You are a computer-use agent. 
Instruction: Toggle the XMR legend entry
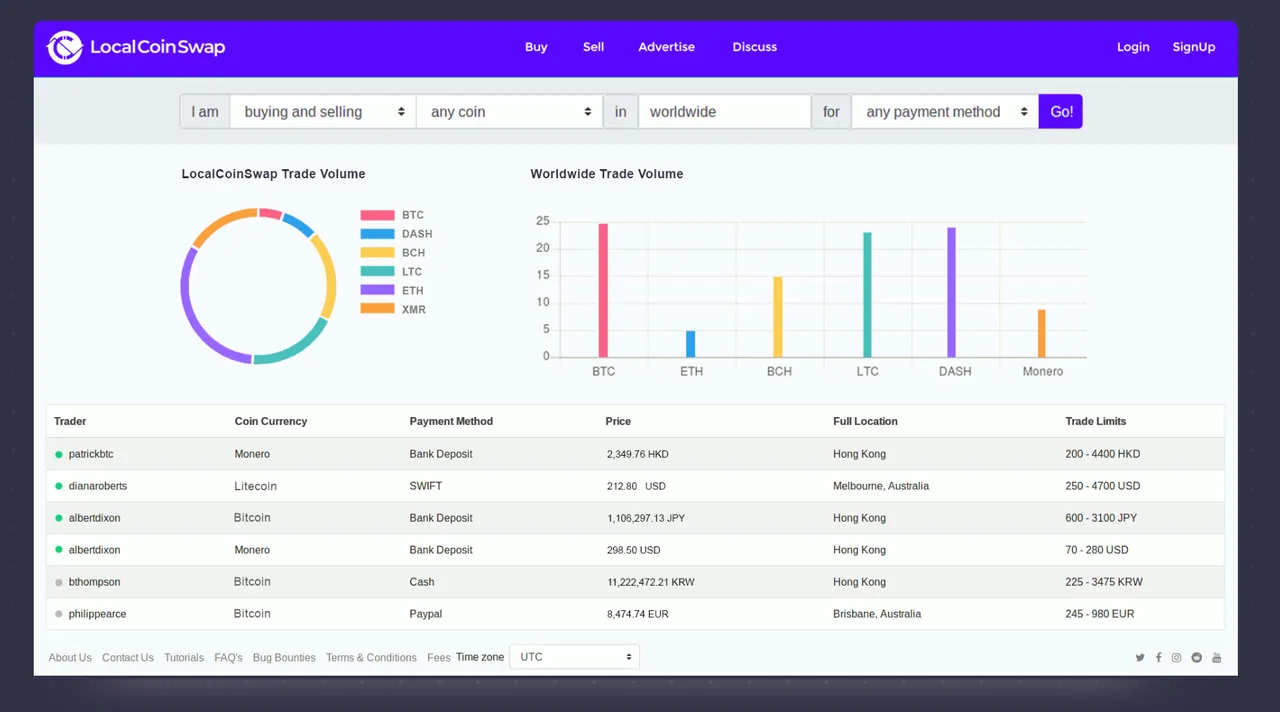pyautogui.click(x=393, y=310)
